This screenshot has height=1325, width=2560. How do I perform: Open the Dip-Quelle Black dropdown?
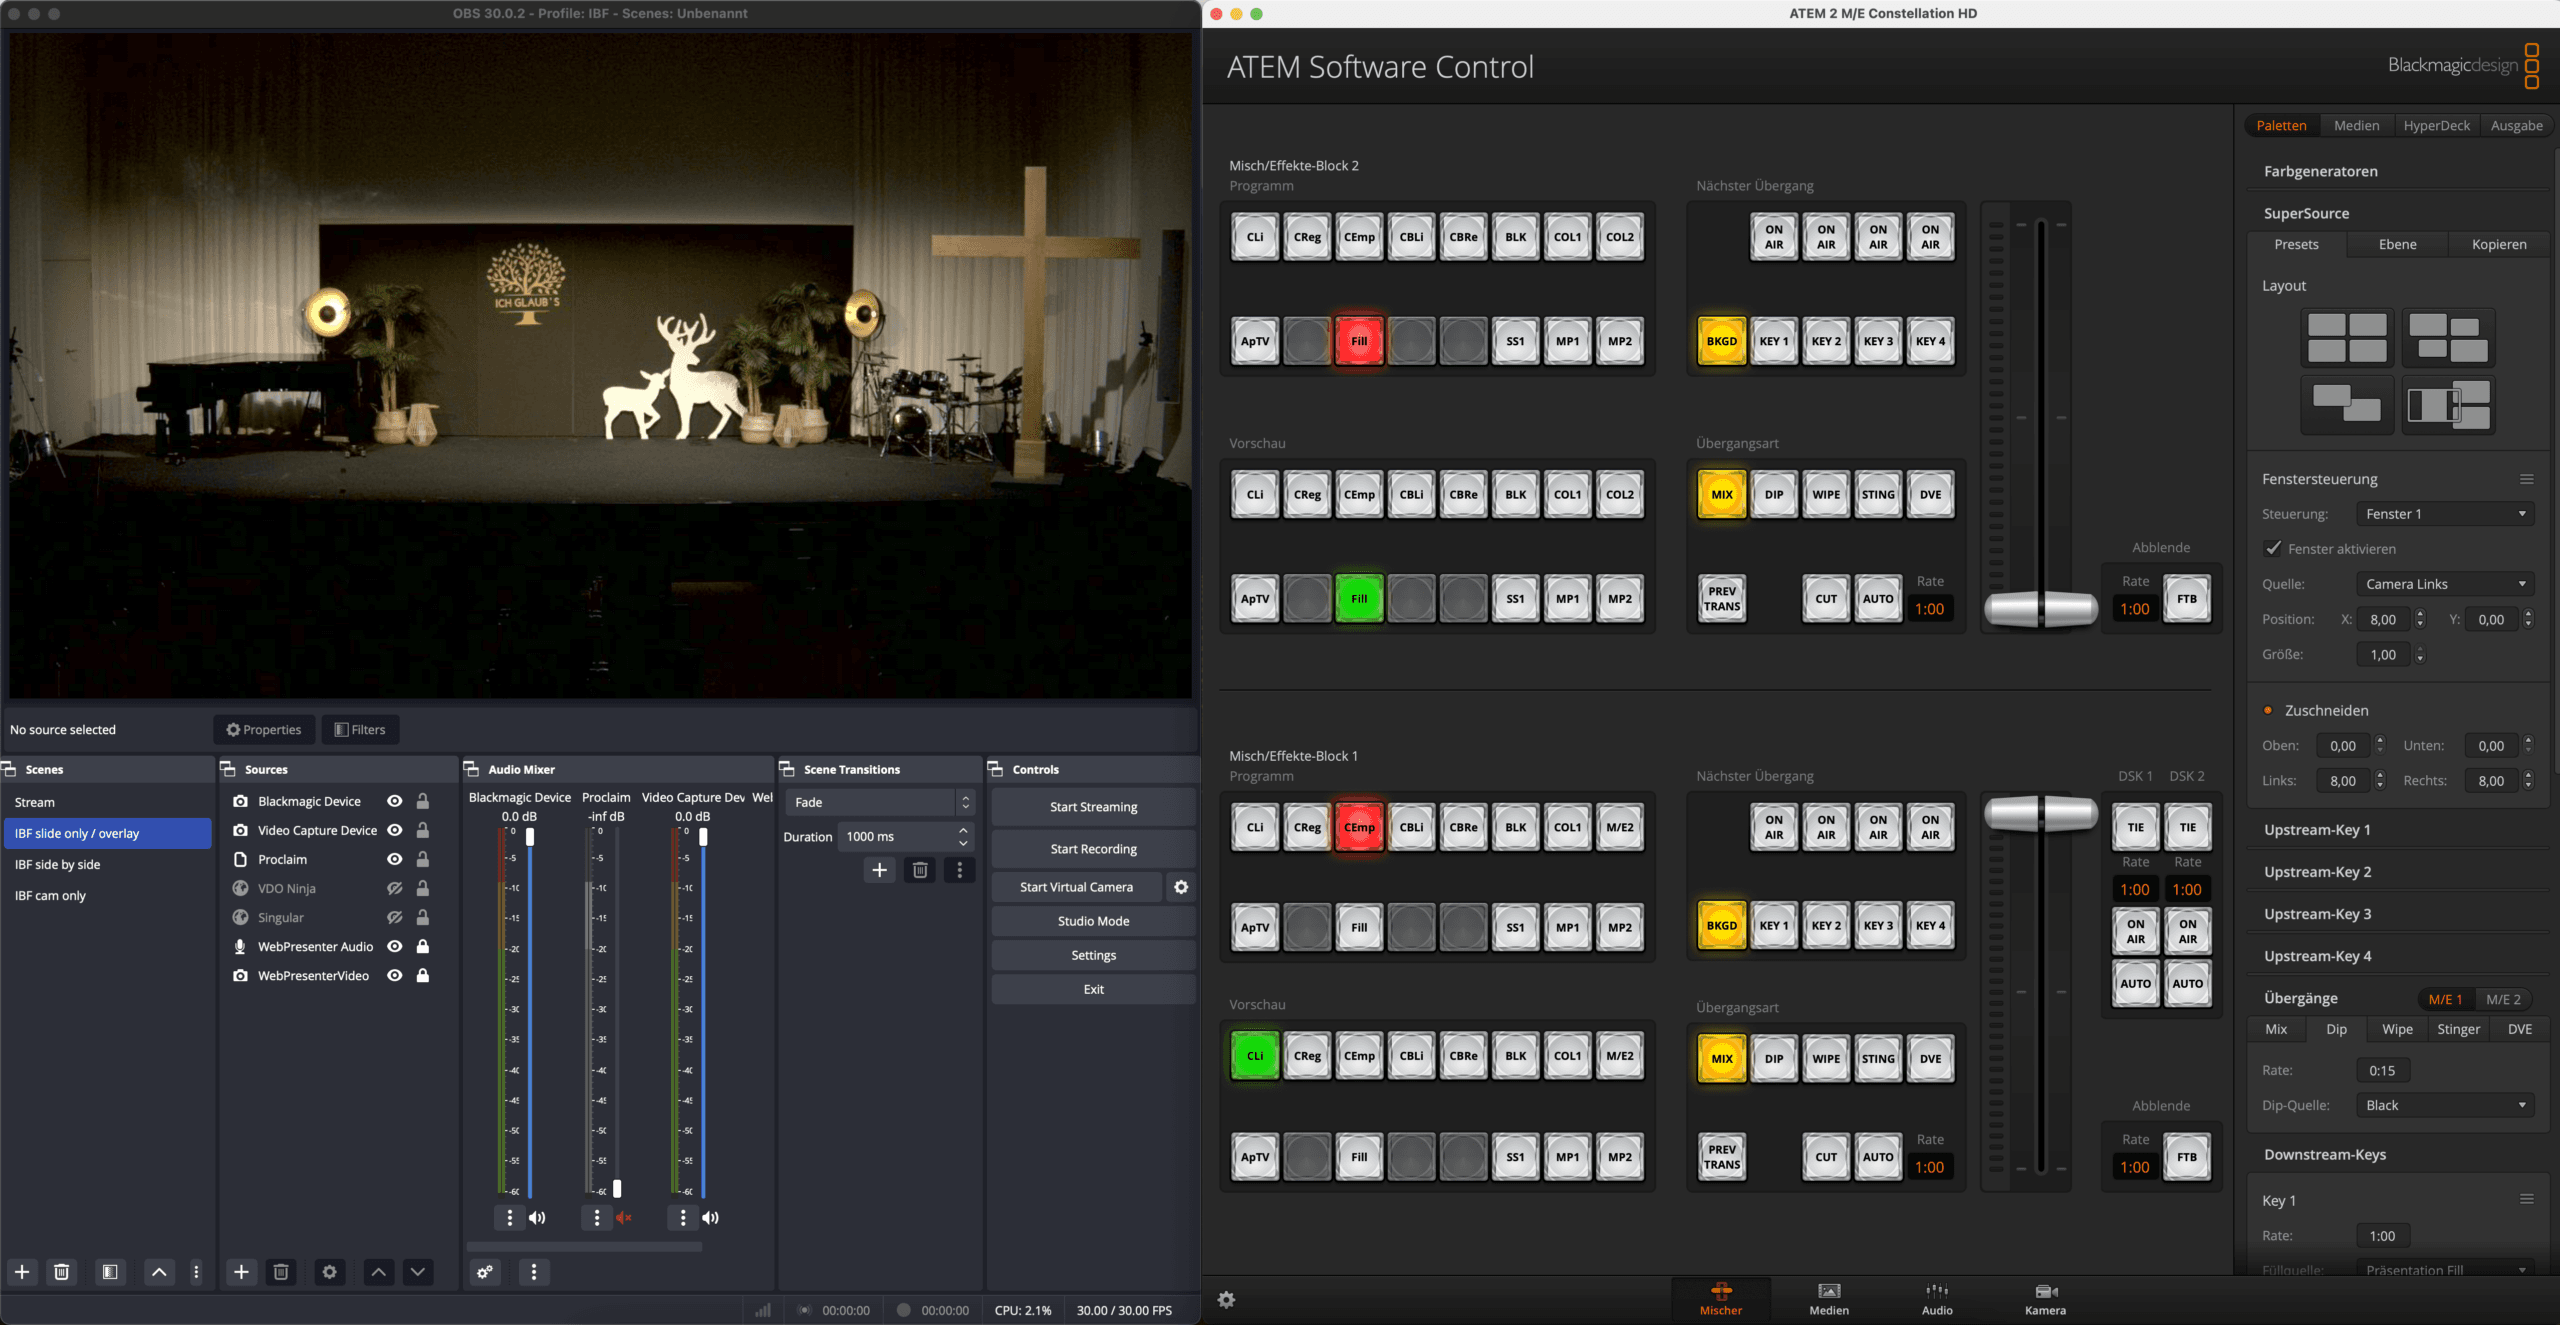pos(2444,1105)
